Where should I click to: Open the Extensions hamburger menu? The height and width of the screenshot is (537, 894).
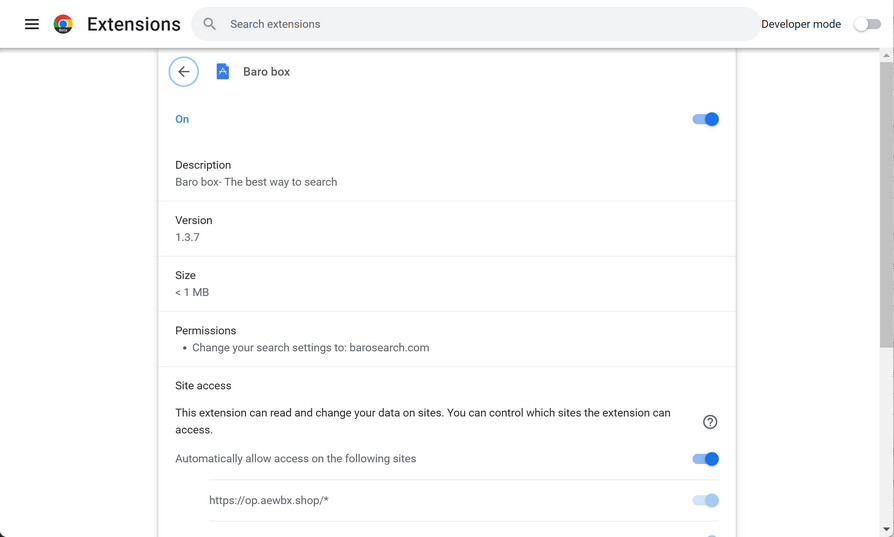point(32,24)
